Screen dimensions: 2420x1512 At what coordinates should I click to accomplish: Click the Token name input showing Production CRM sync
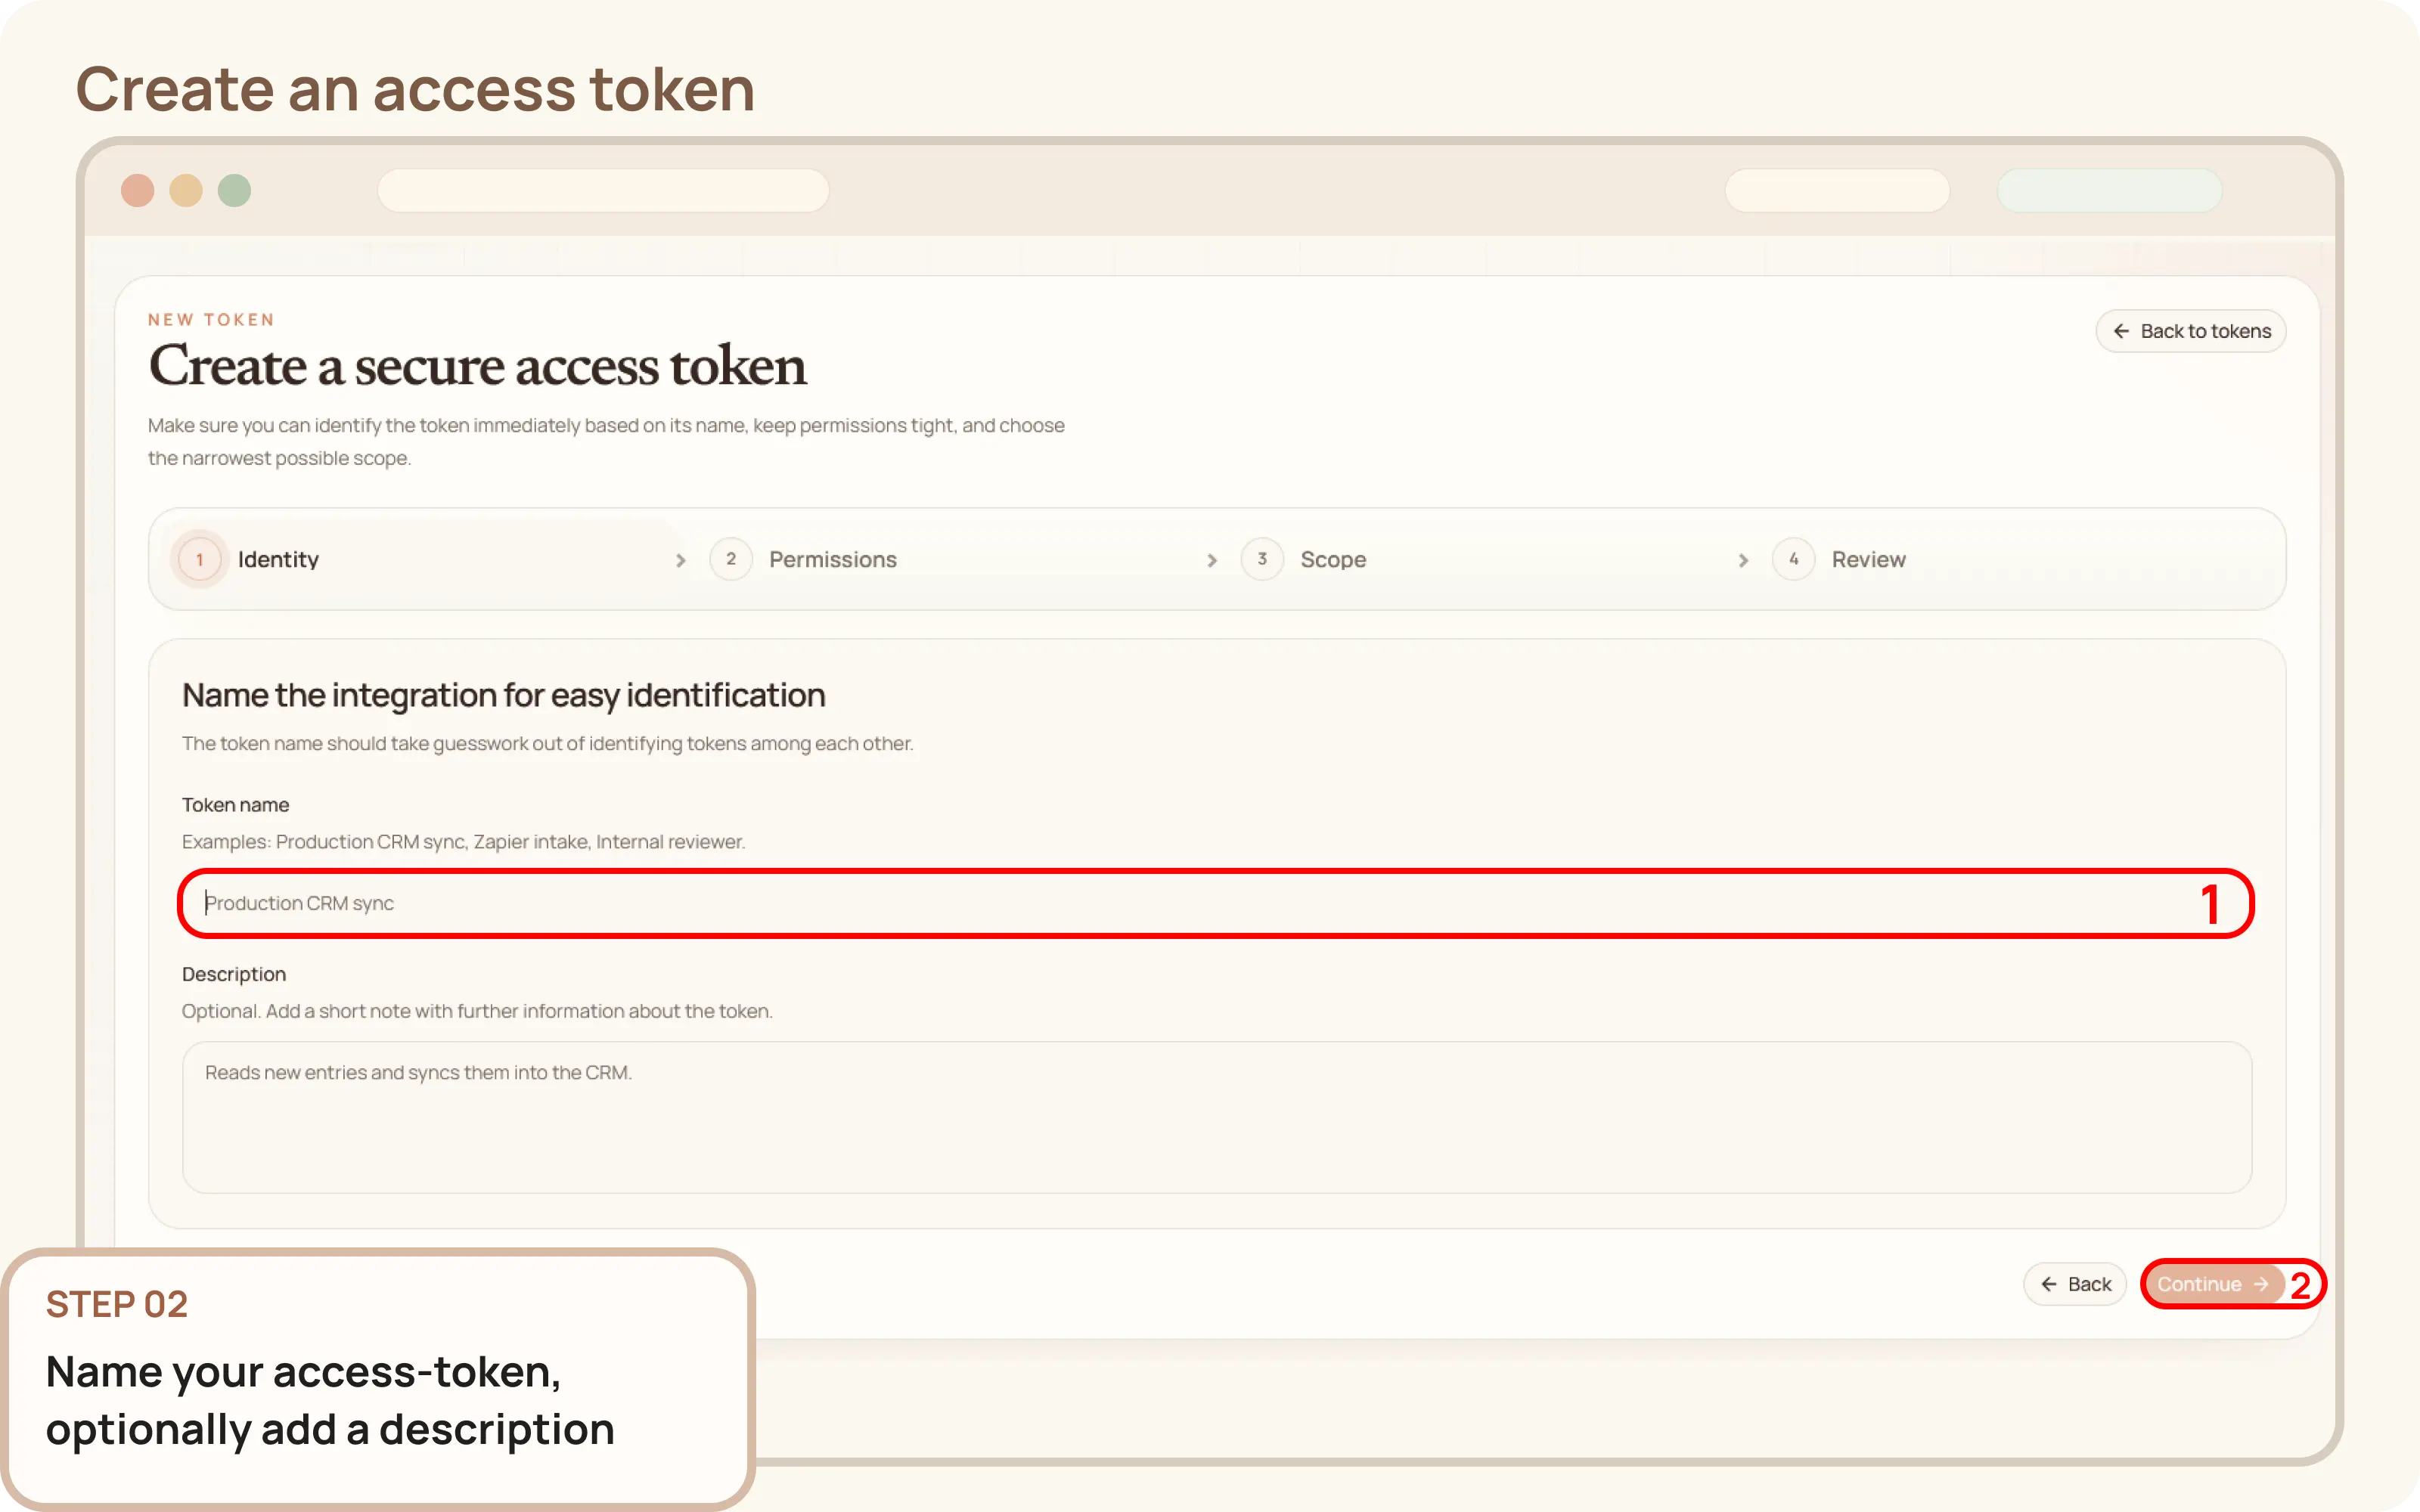(1216, 903)
